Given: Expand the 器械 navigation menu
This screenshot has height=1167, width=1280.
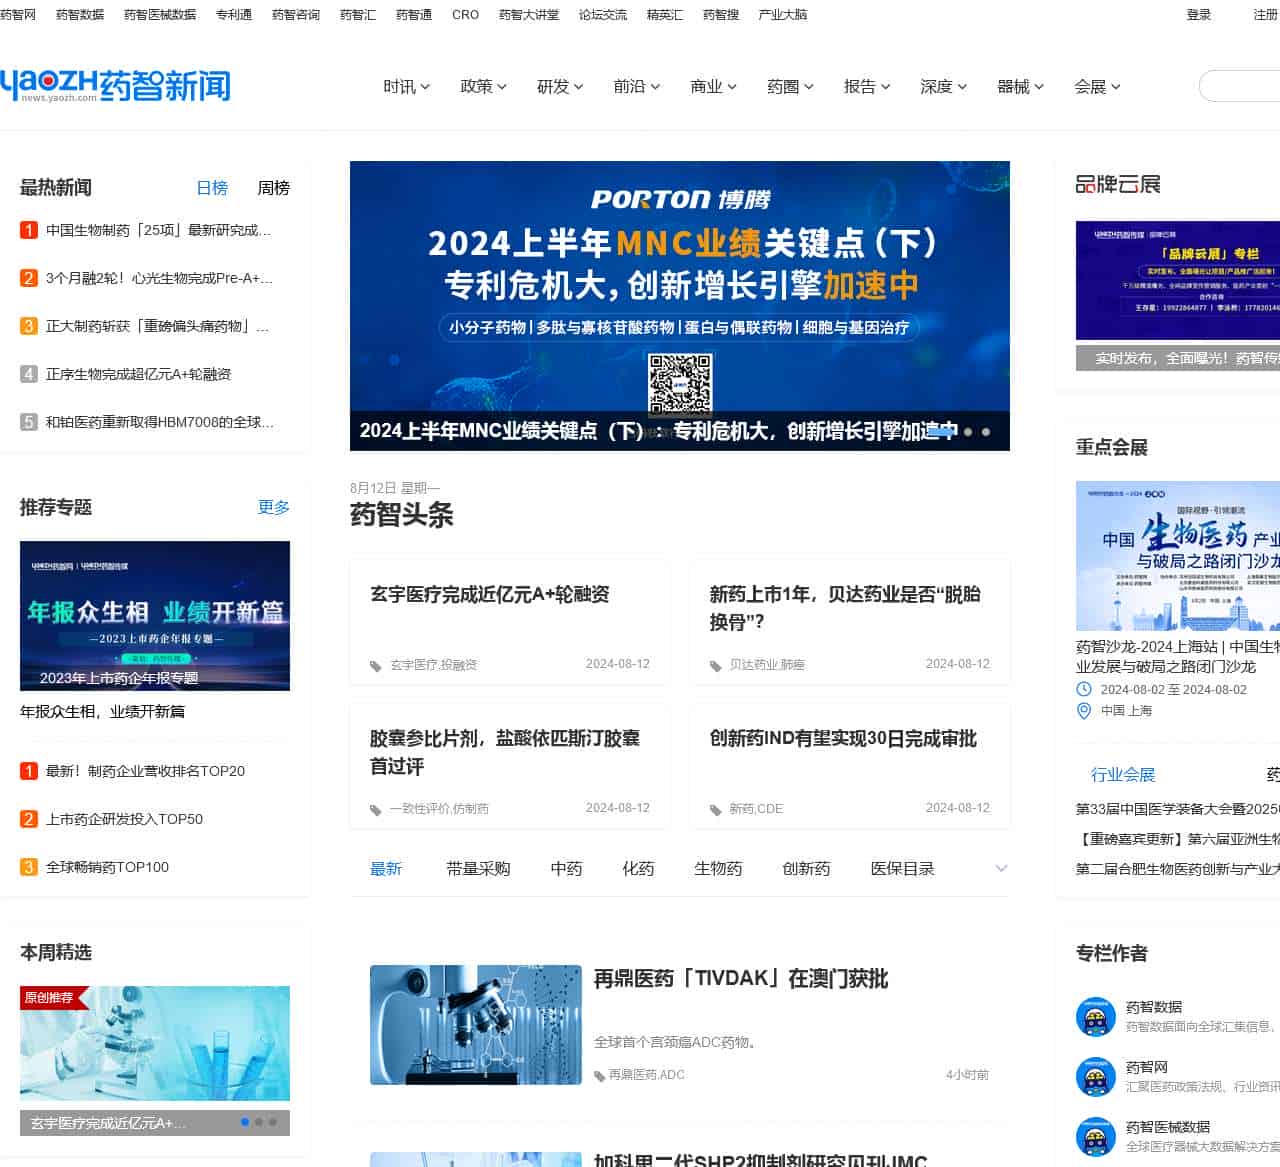Looking at the screenshot, I should pyautogui.click(x=1021, y=87).
